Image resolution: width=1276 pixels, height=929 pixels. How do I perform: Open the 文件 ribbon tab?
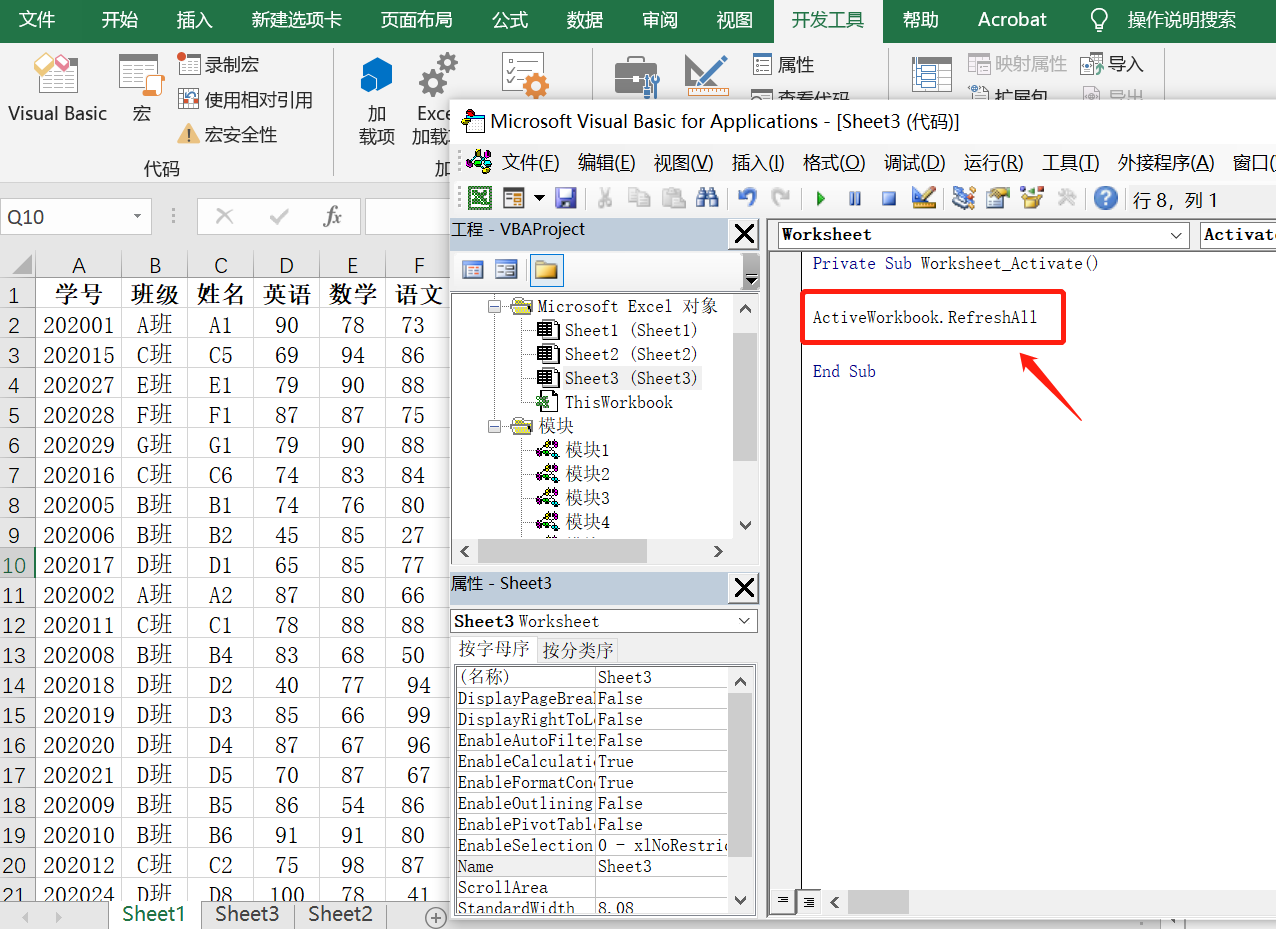pyautogui.click(x=37, y=20)
